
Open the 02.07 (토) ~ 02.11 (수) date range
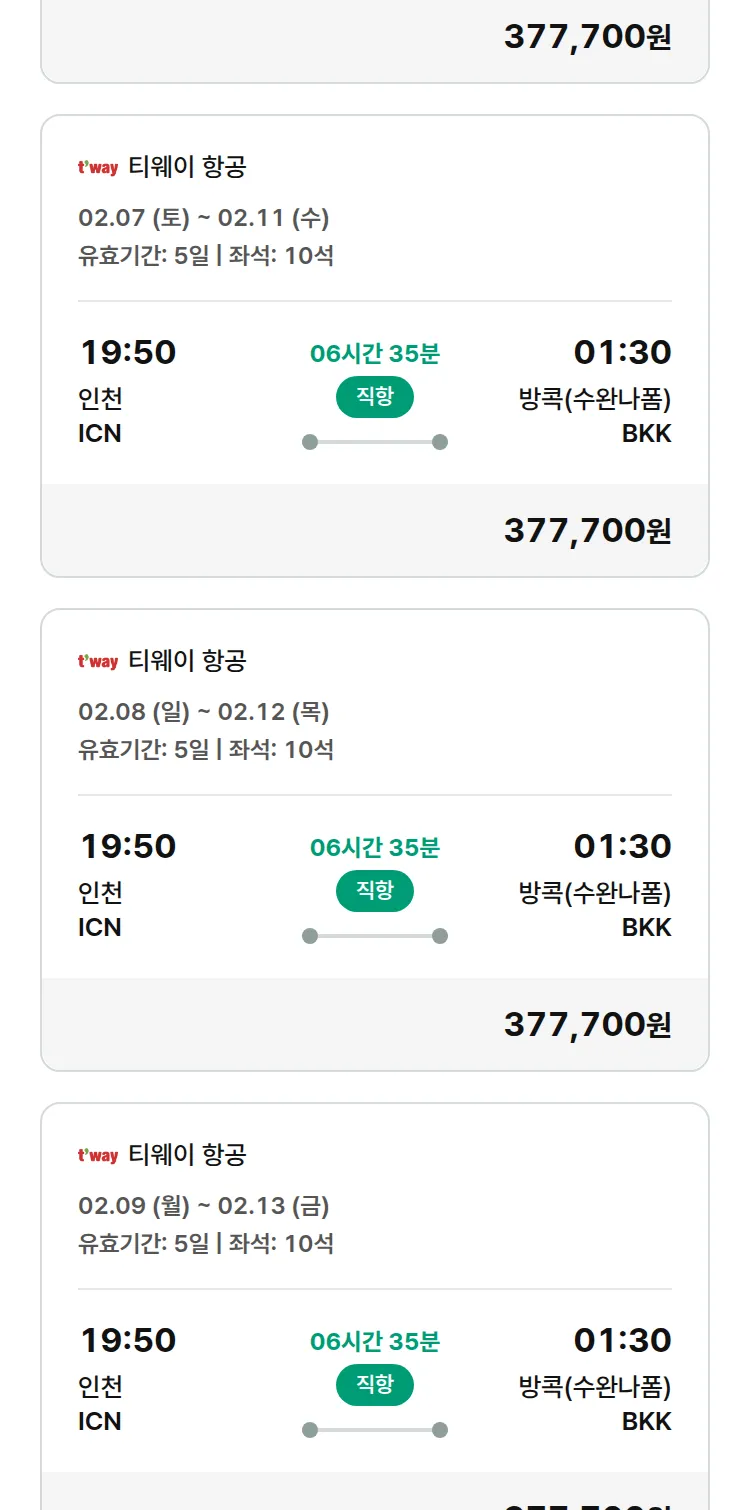[x=204, y=218]
